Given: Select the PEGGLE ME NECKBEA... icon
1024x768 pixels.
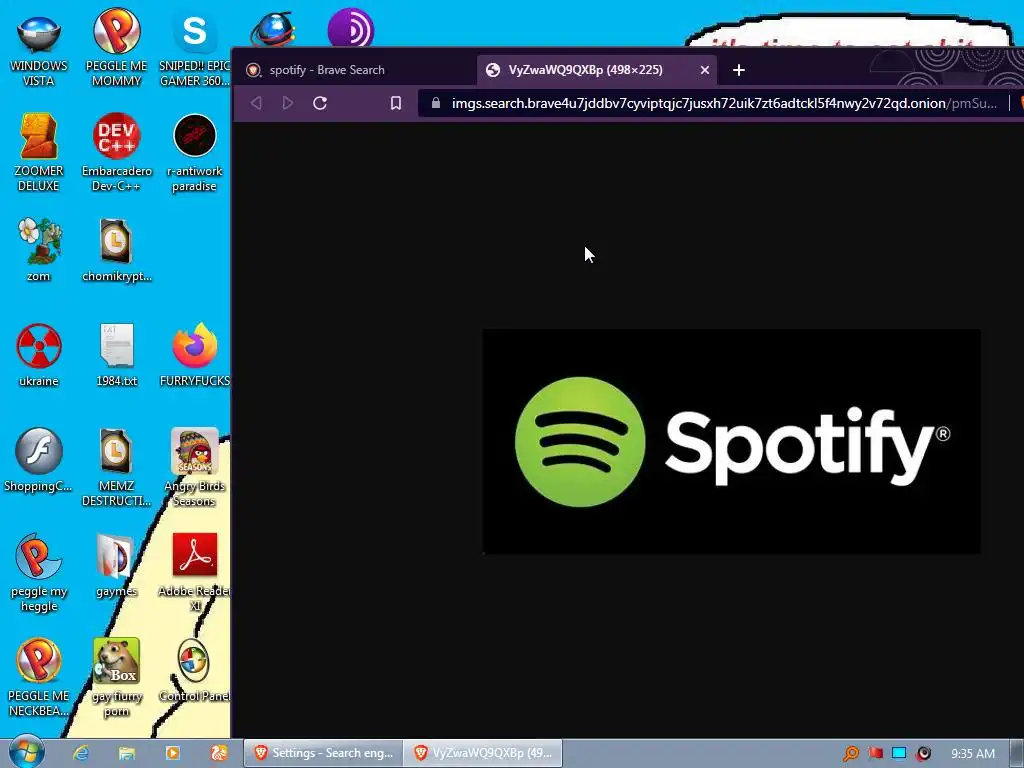Looking at the screenshot, I should tap(39, 678).
